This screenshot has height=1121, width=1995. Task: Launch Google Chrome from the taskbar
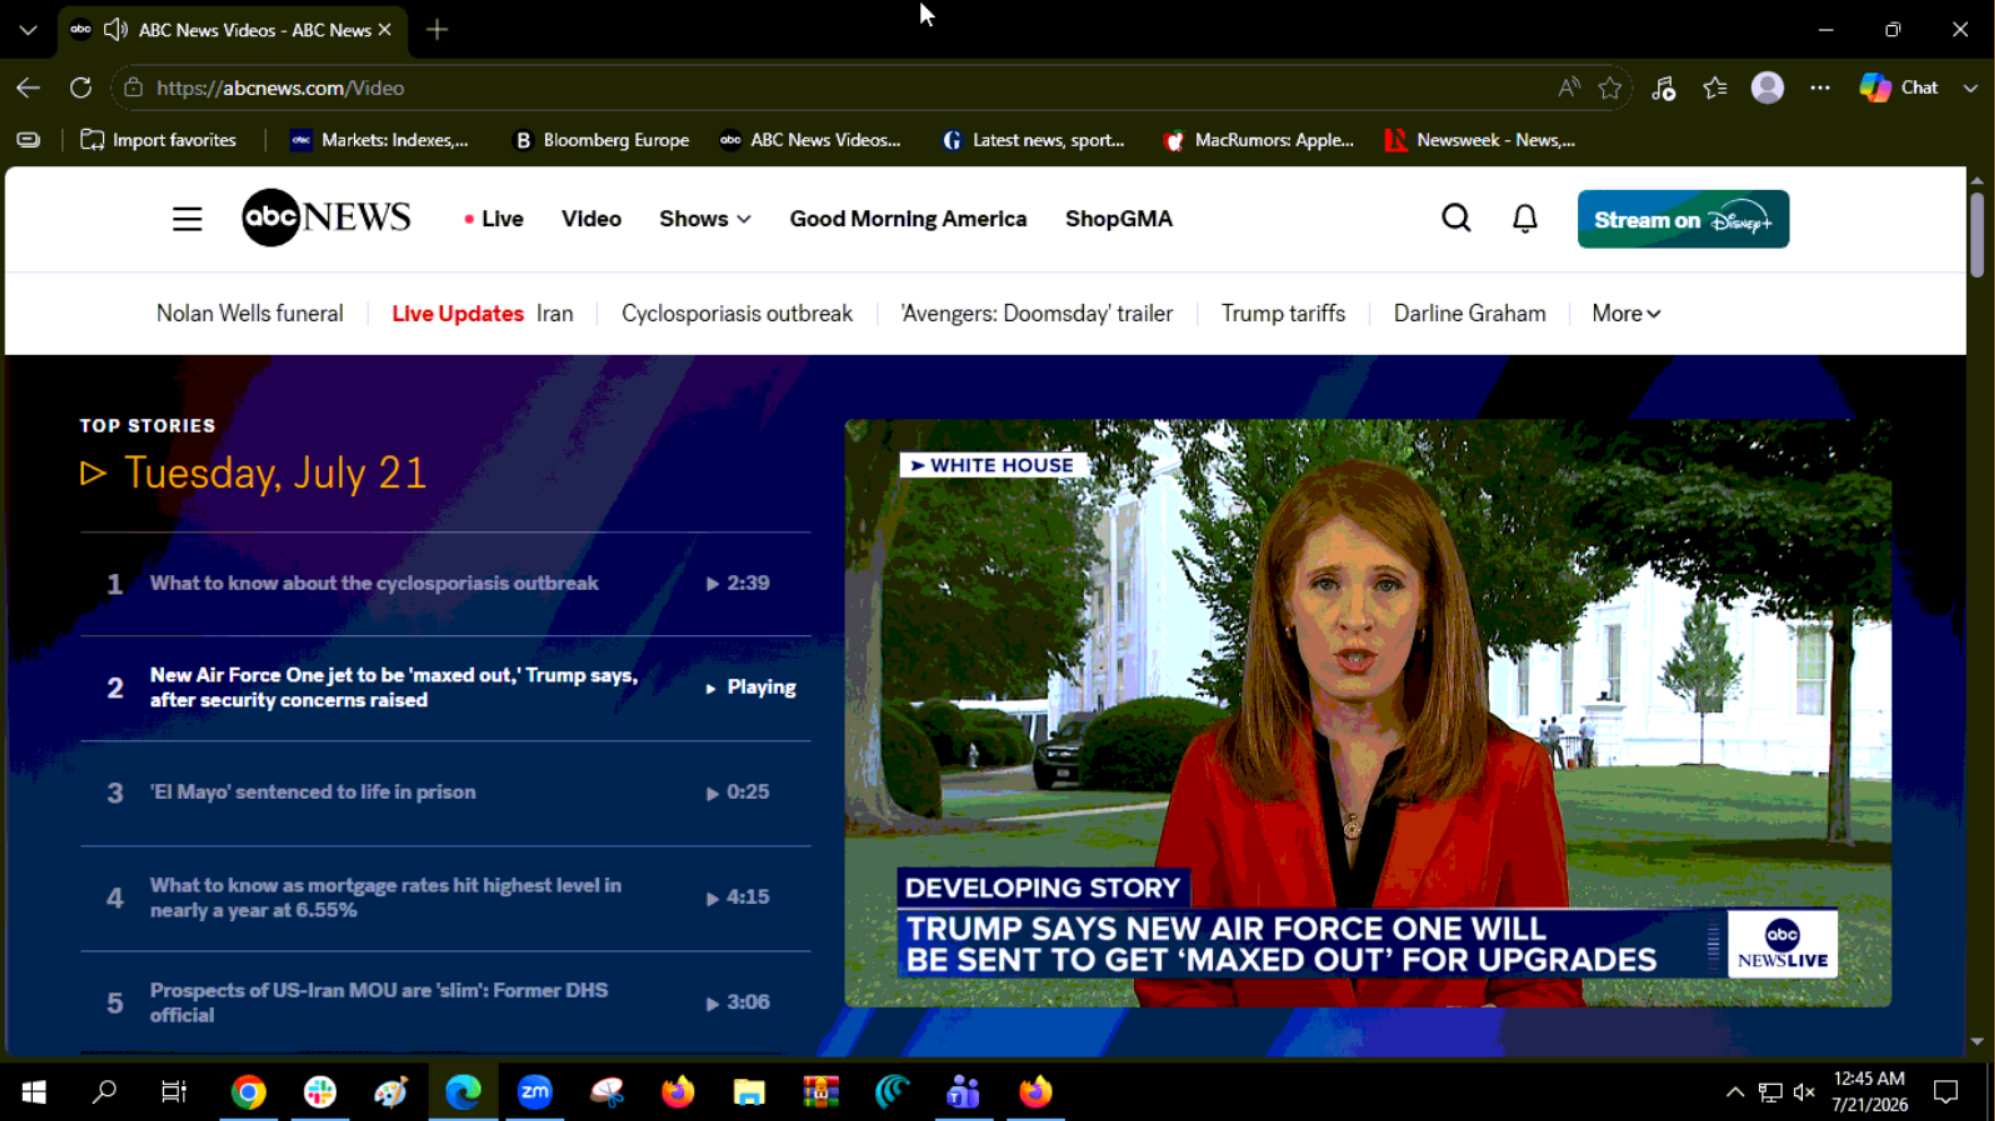(x=248, y=1092)
